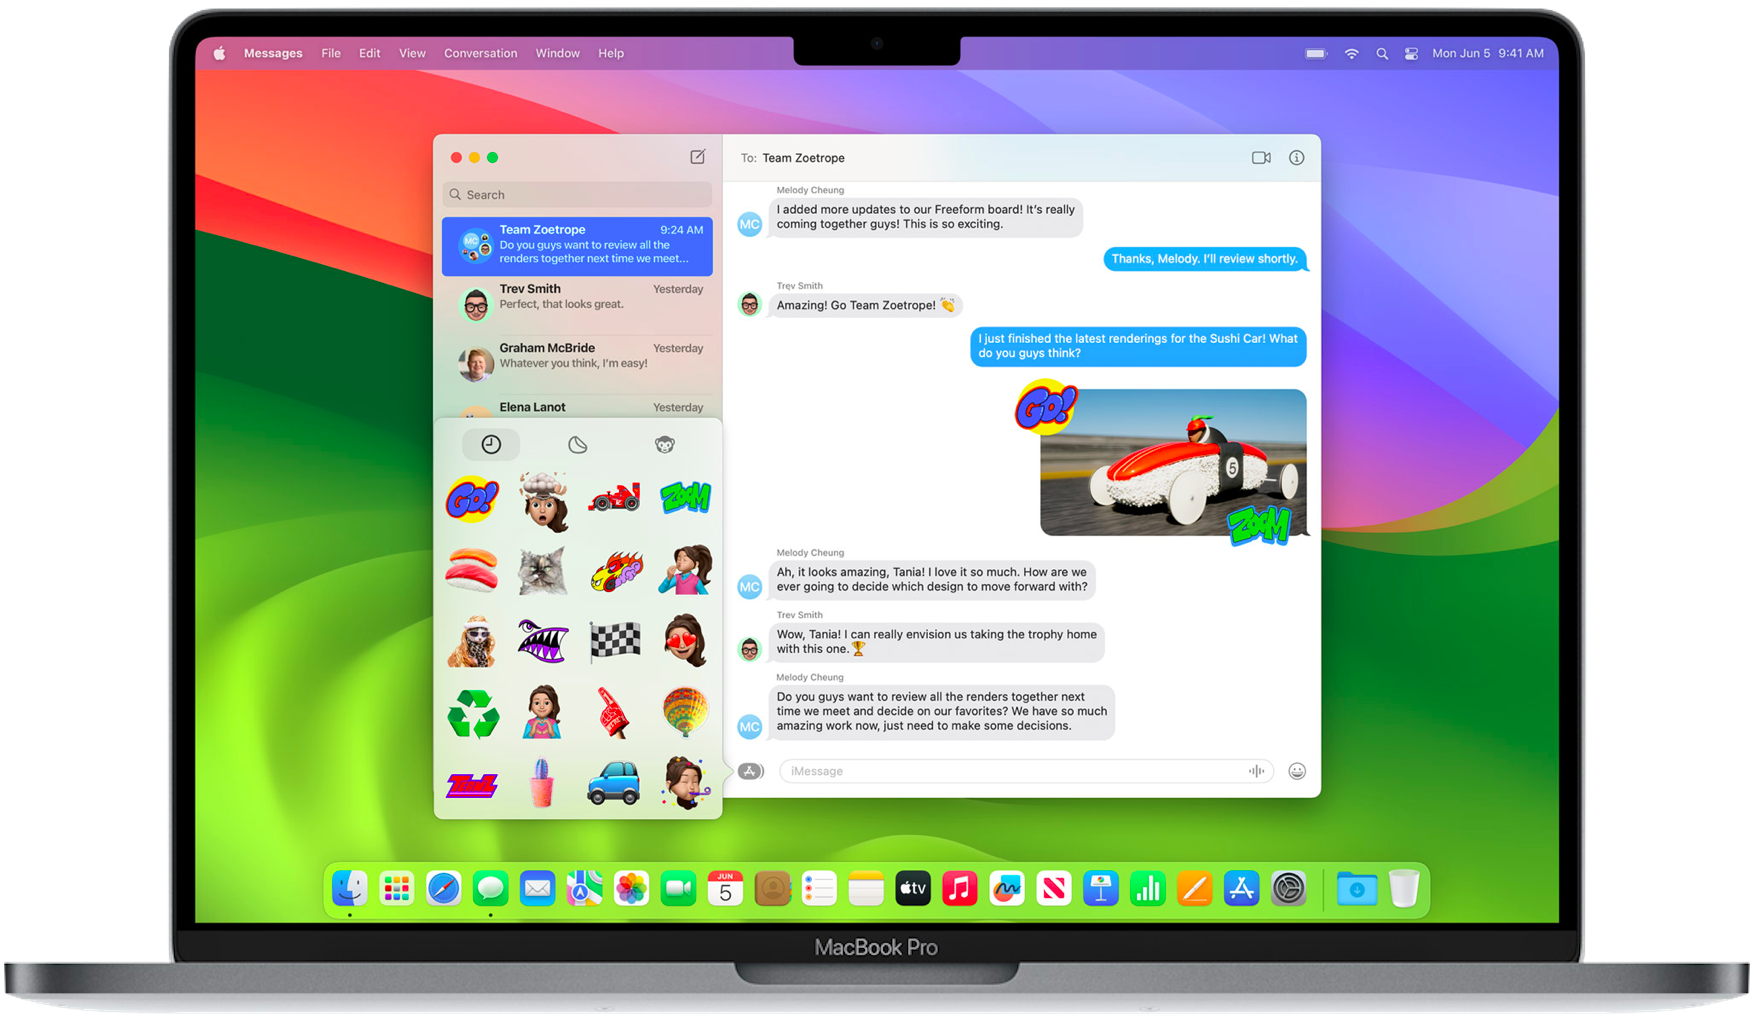
Task: Open Numbers from the Dock
Action: pyautogui.click(x=1148, y=888)
